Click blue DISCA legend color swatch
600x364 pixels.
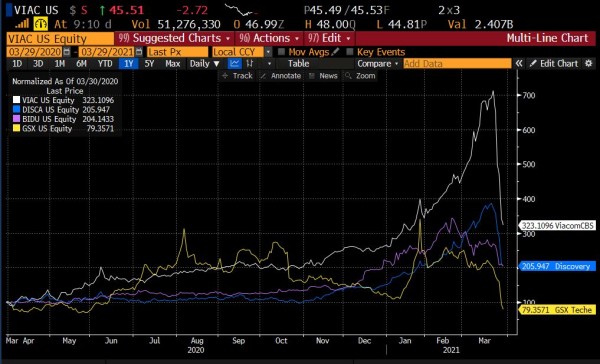[x=16, y=109]
